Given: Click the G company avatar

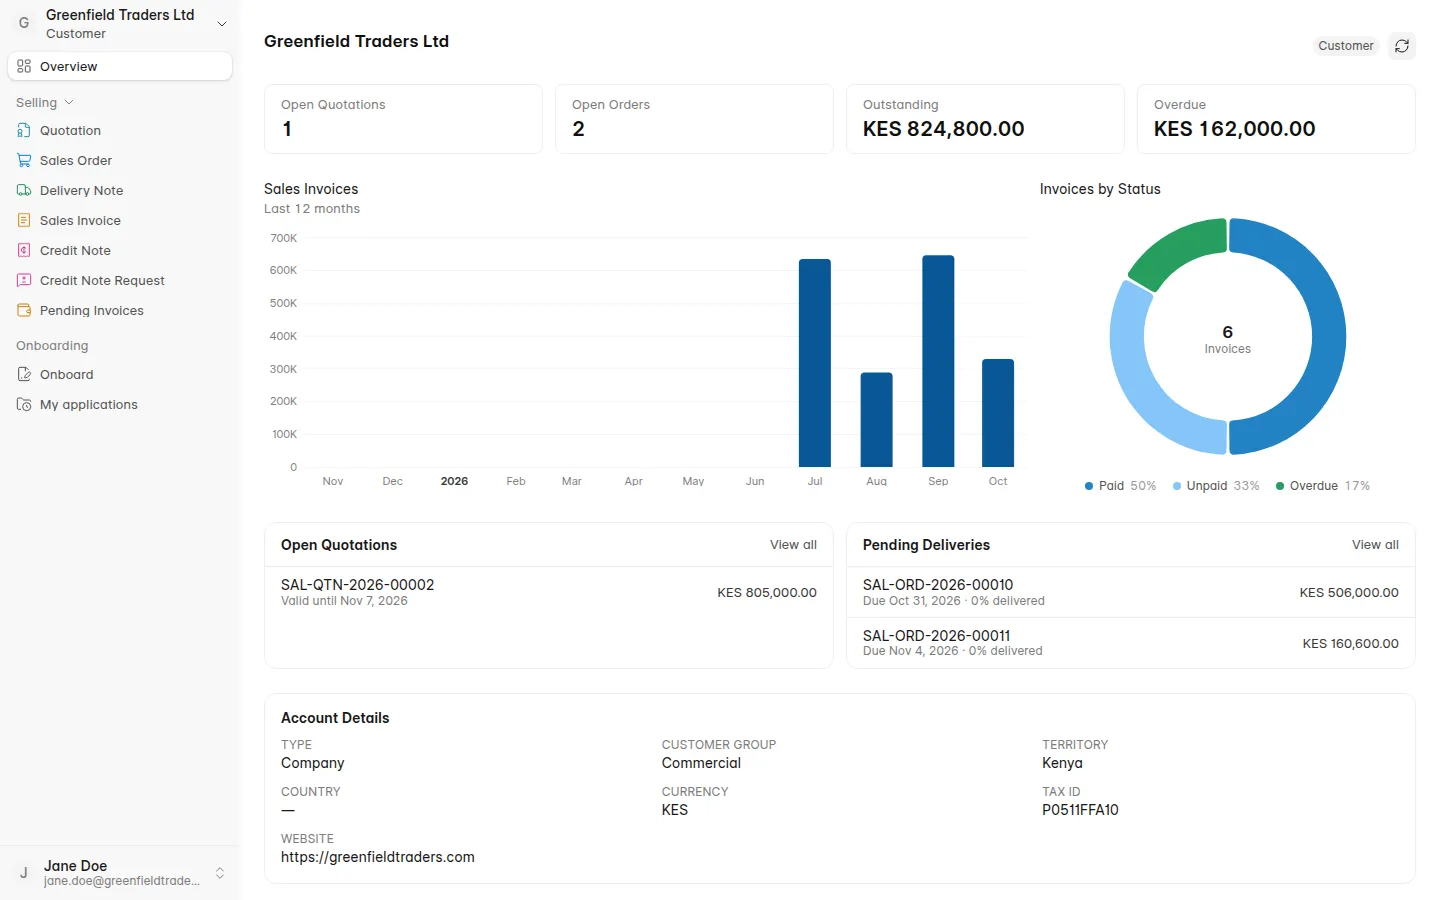Looking at the screenshot, I should pyautogui.click(x=24, y=23).
